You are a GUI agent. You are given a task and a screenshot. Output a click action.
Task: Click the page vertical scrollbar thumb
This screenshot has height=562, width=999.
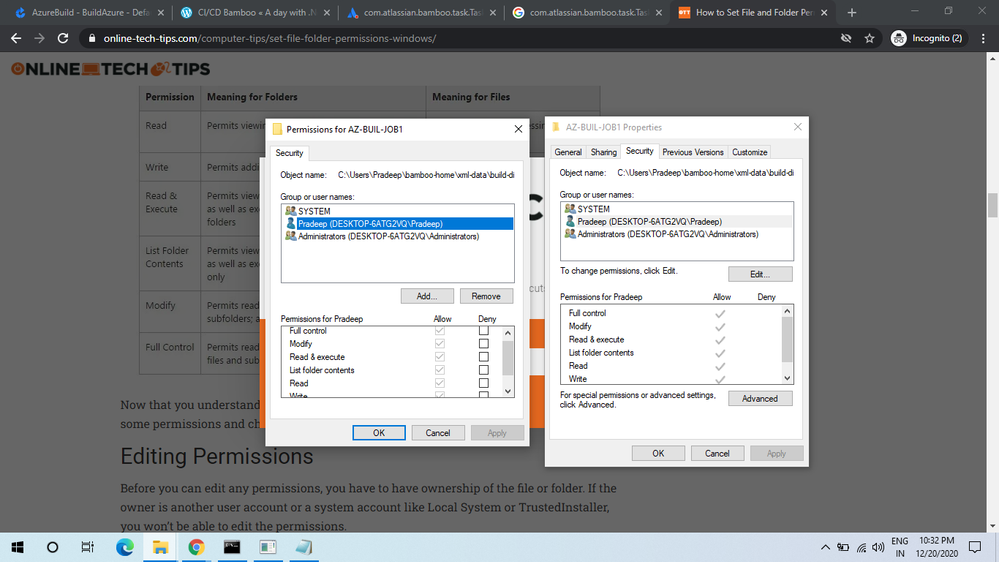coord(992,205)
